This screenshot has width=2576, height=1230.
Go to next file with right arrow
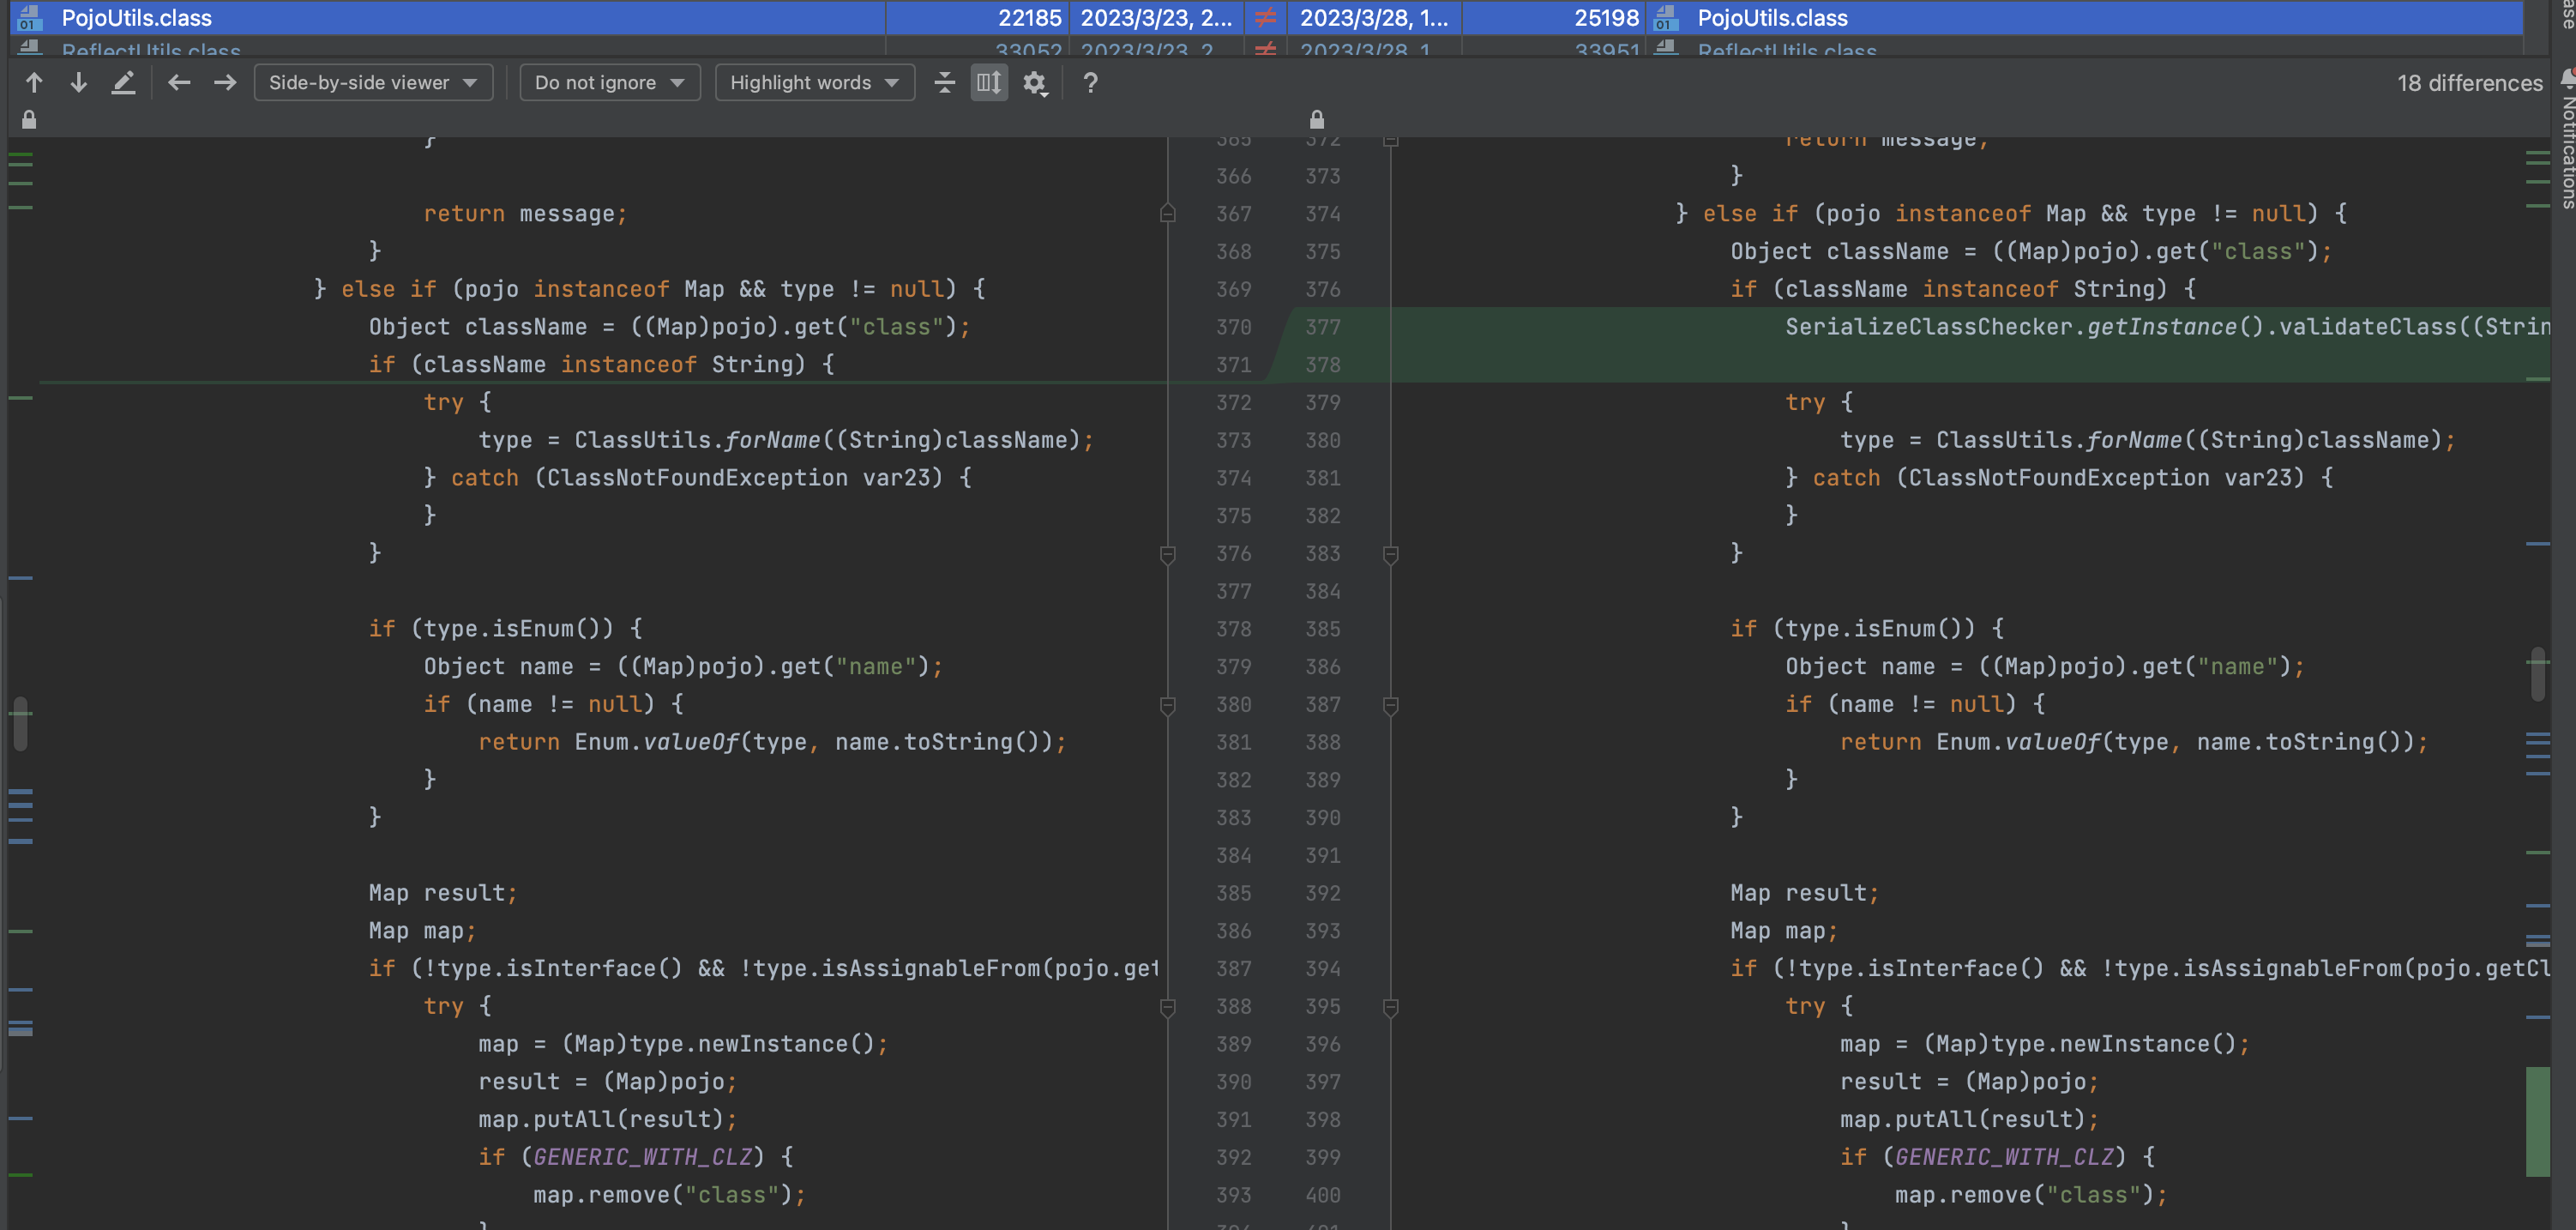click(x=225, y=83)
